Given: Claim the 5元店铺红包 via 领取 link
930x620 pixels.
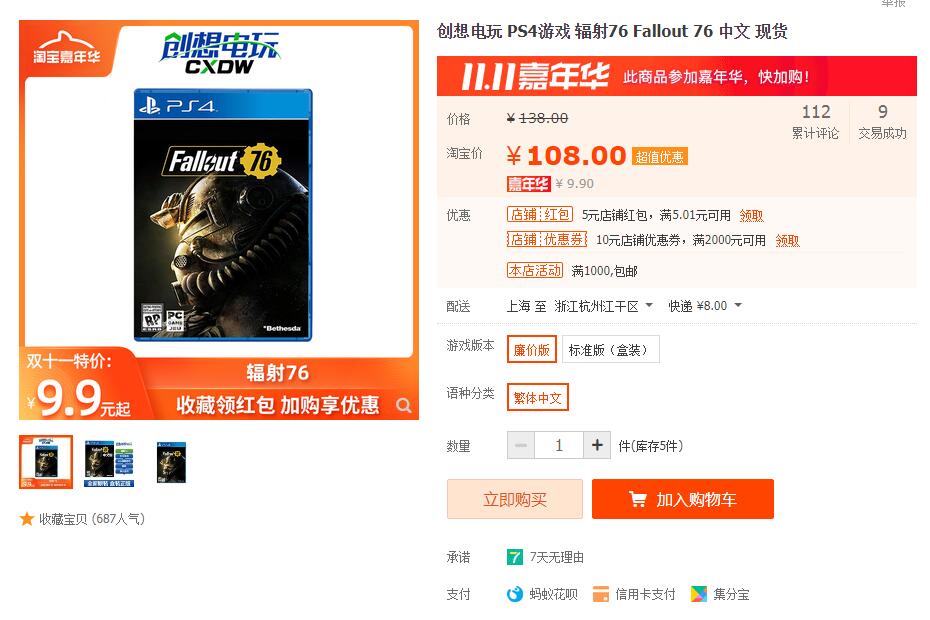Looking at the screenshot, I should [x=751, y=215].
